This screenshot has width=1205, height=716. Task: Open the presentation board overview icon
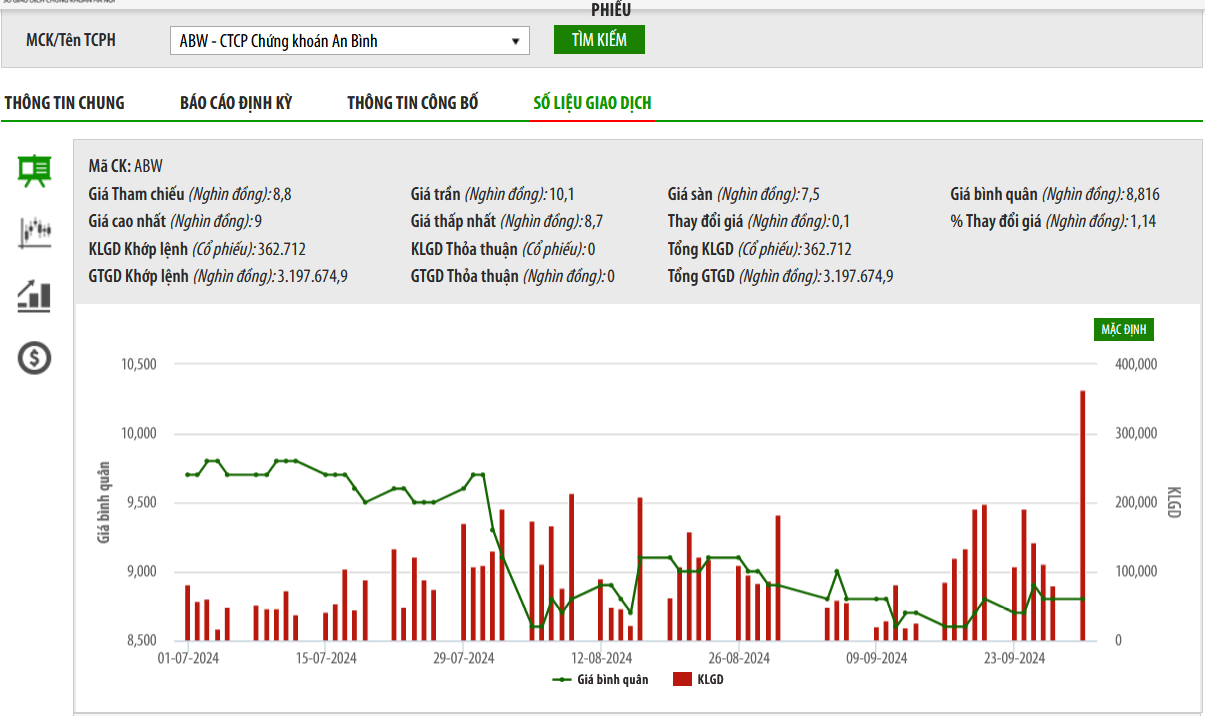[x=35, y=170]
